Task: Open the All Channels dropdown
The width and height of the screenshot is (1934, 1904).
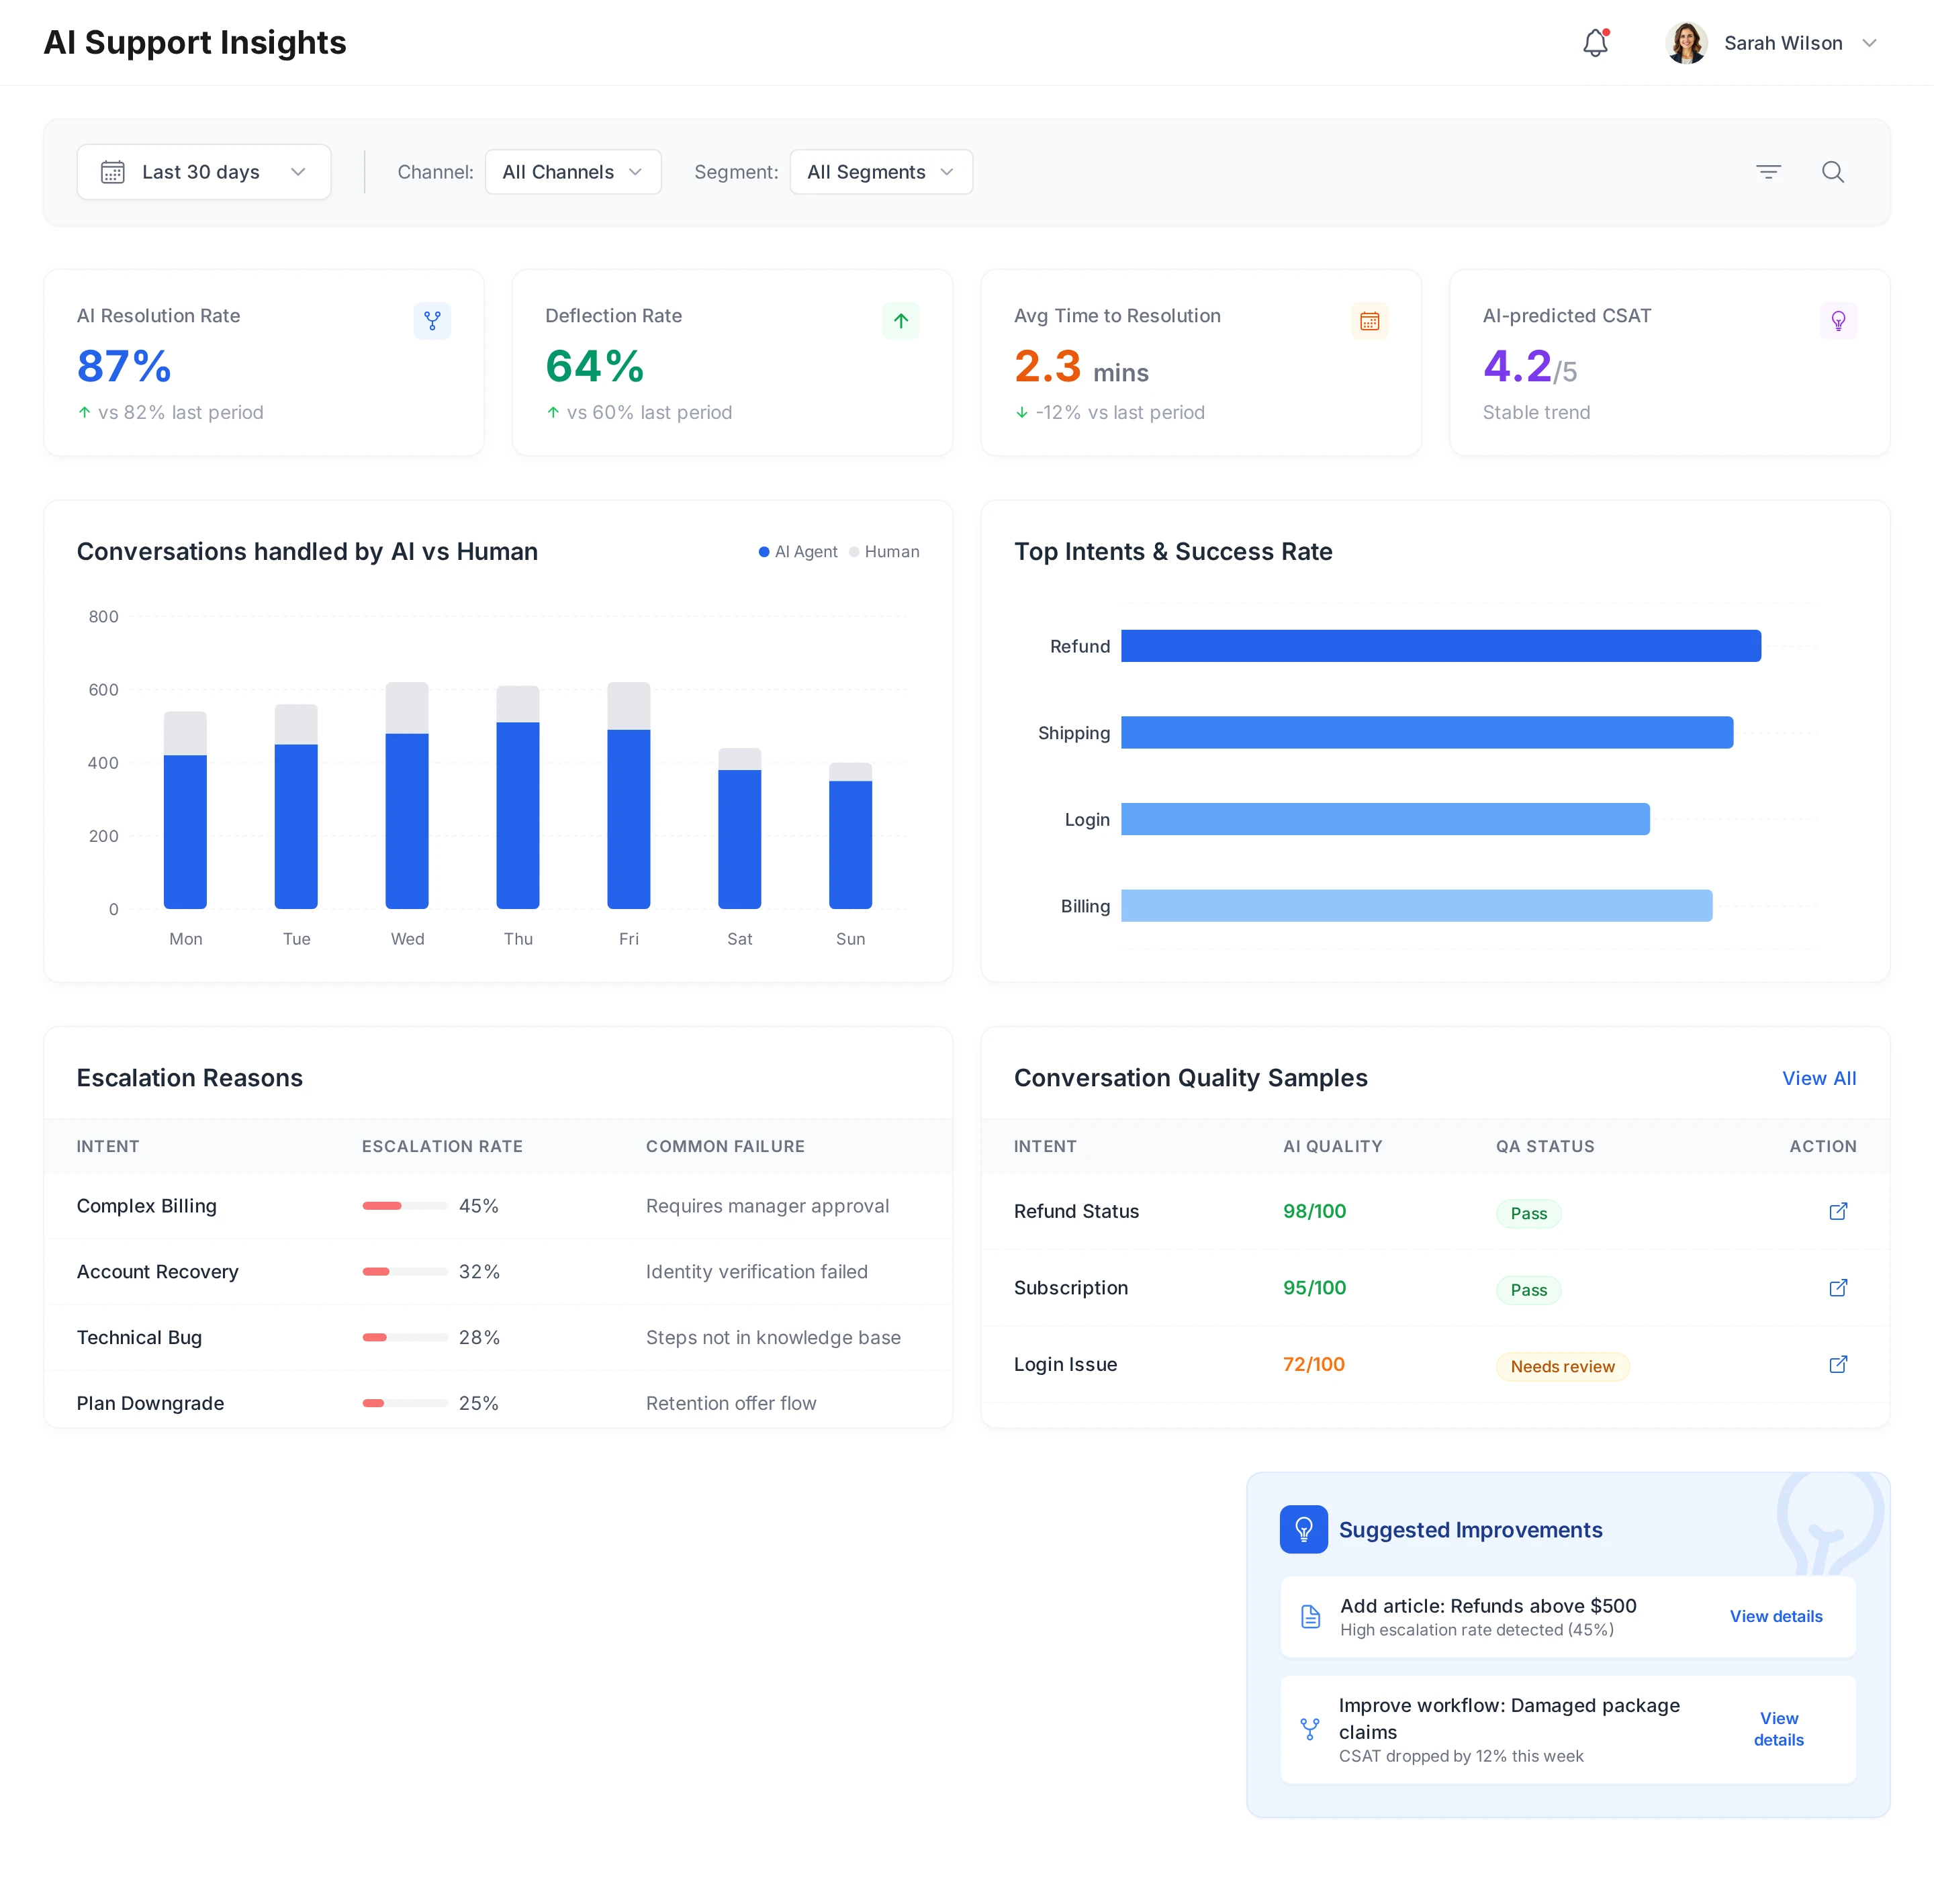Action: coord(572,171)
